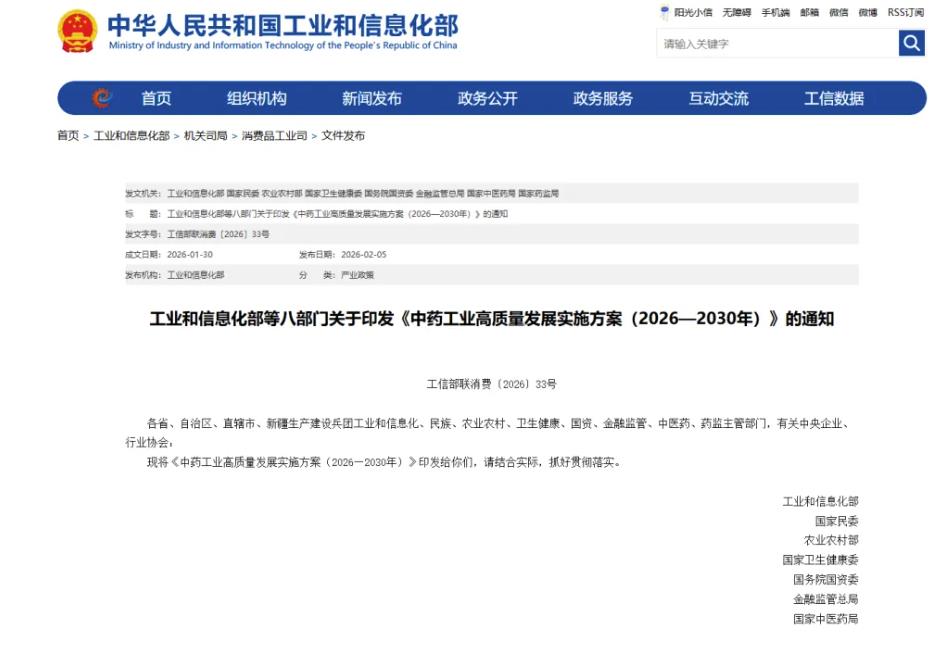Click the blue magnifier search button
Screen dimensions: 945x648
coord(911,43)
